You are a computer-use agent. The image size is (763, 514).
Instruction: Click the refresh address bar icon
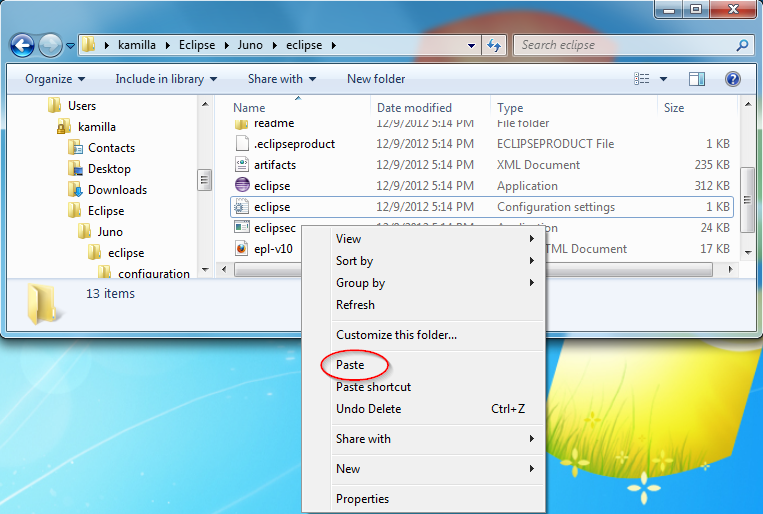[494, 45]
